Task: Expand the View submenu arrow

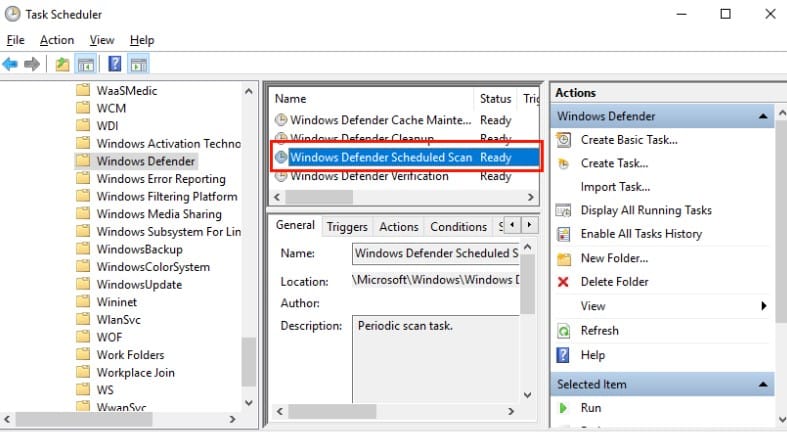Action: [763, 306]
